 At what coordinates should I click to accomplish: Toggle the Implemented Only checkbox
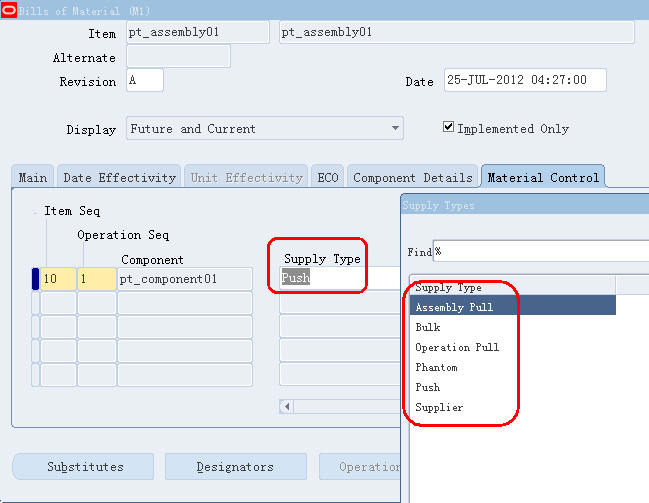click(x=448, y=127)
